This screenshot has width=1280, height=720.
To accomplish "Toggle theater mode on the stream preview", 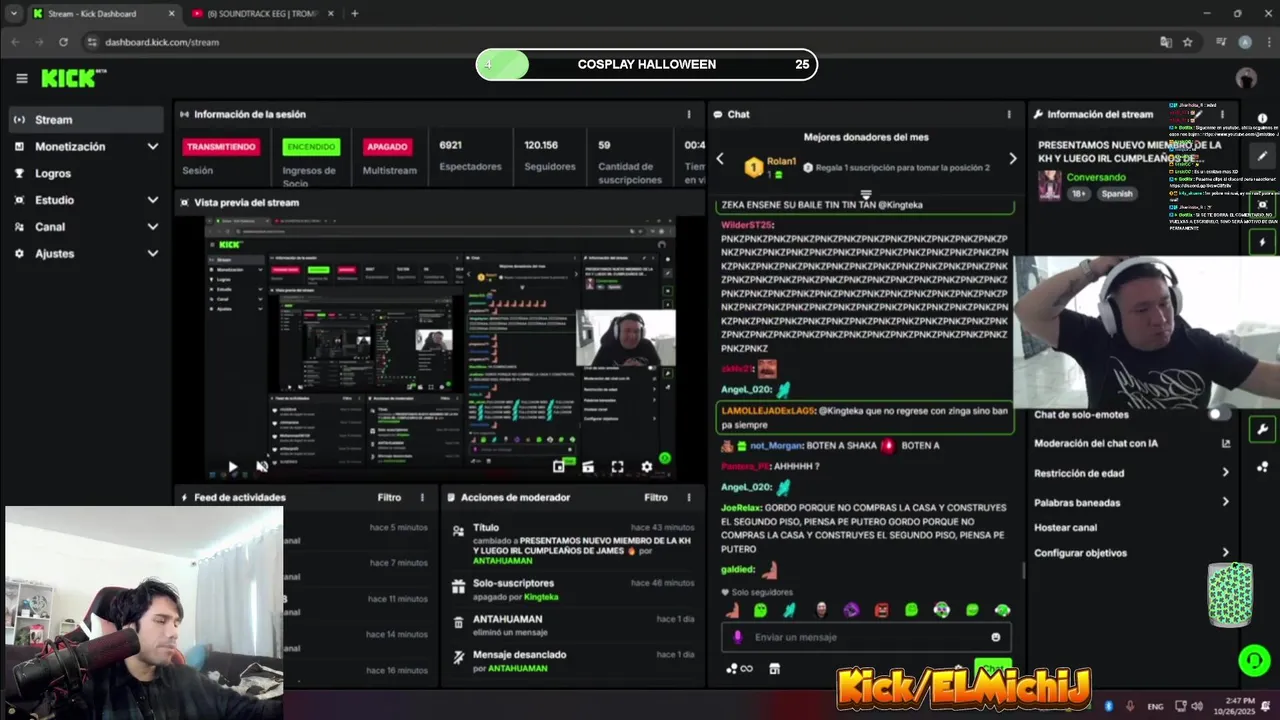I will click(x=588, y=466).
